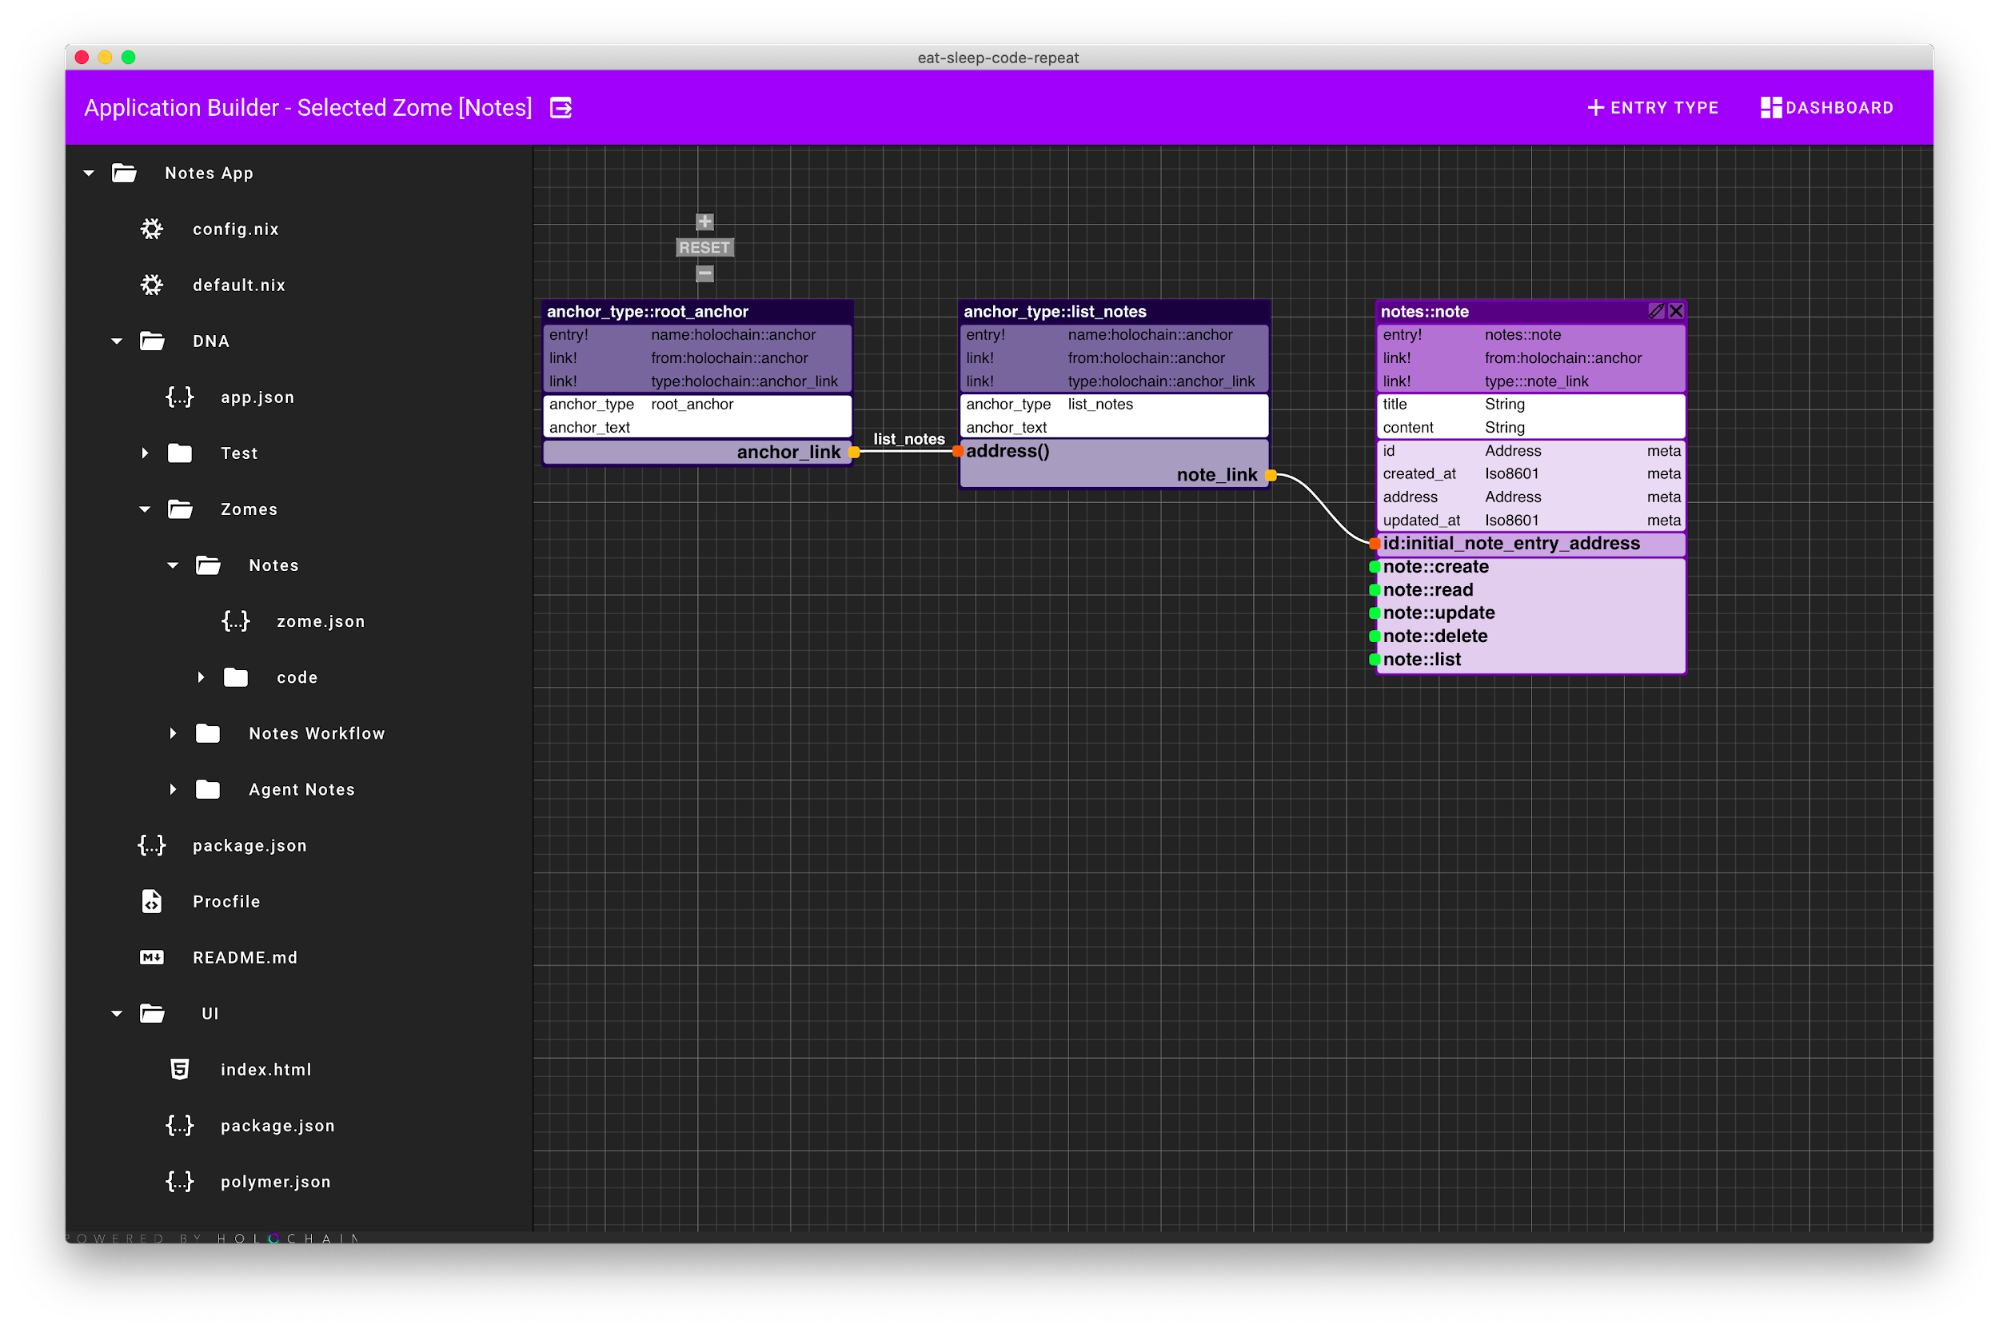Close the notes::note entry card
The width and height of the screenshot is (1999, 1330).
pyautogui.click(x=1676, y=311)
